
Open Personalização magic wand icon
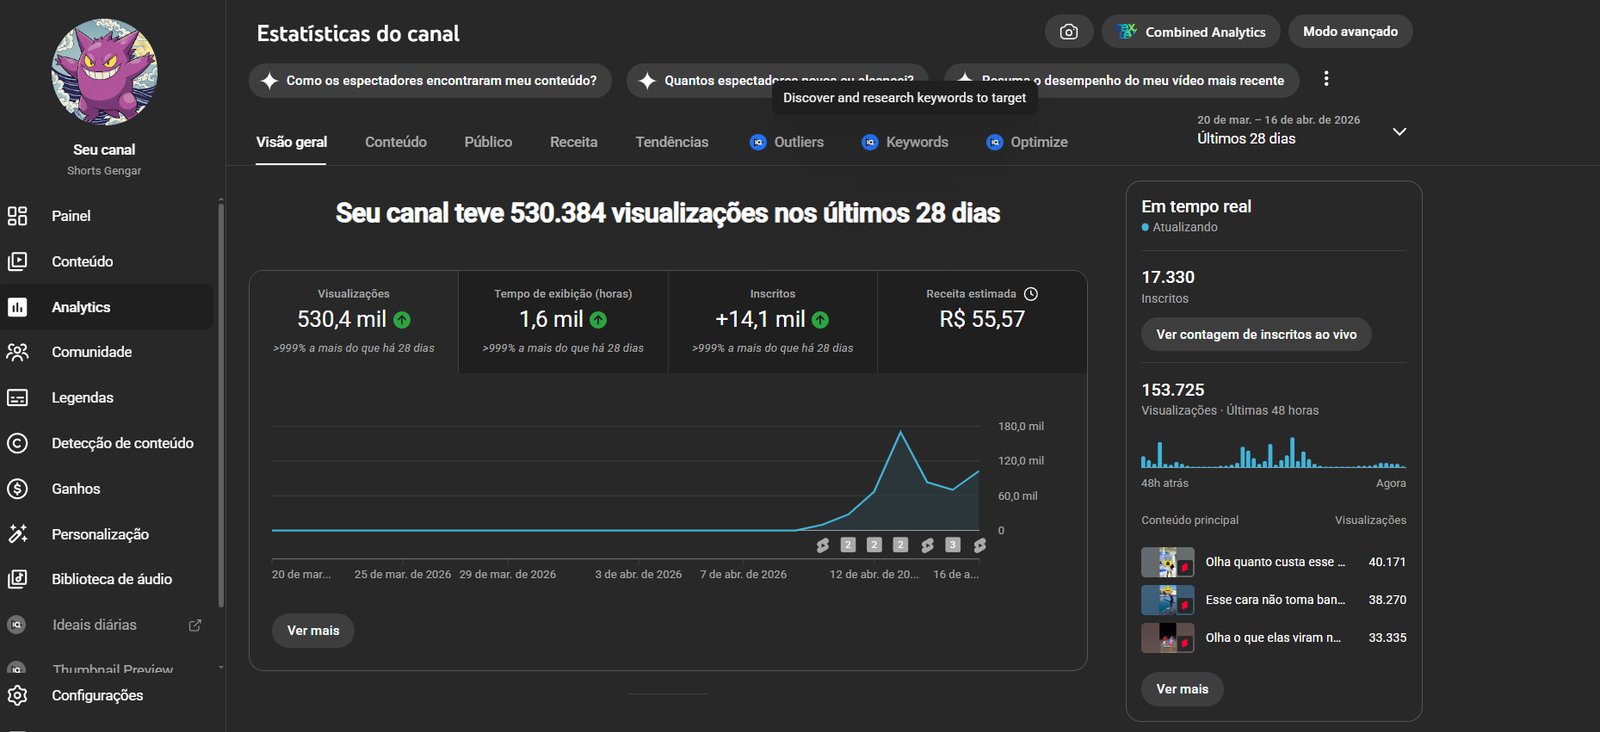[x=17, y=534]
